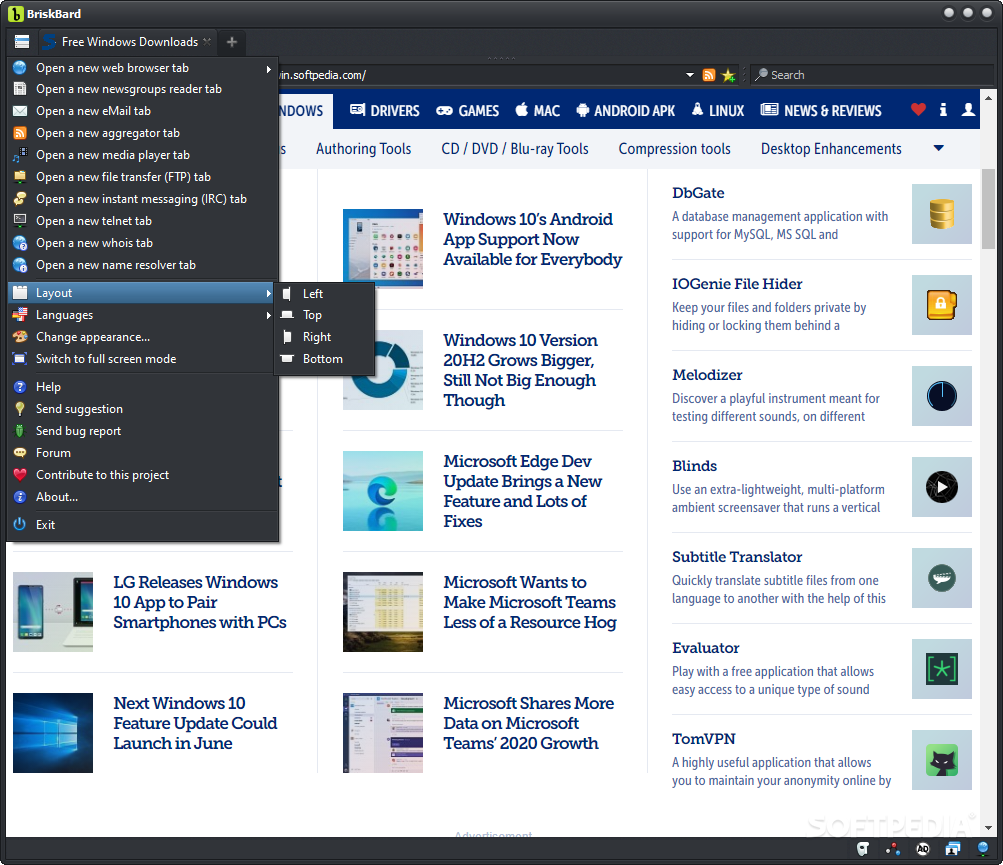Choose Right layout option
1003x865 pixels.
[324, 337]
